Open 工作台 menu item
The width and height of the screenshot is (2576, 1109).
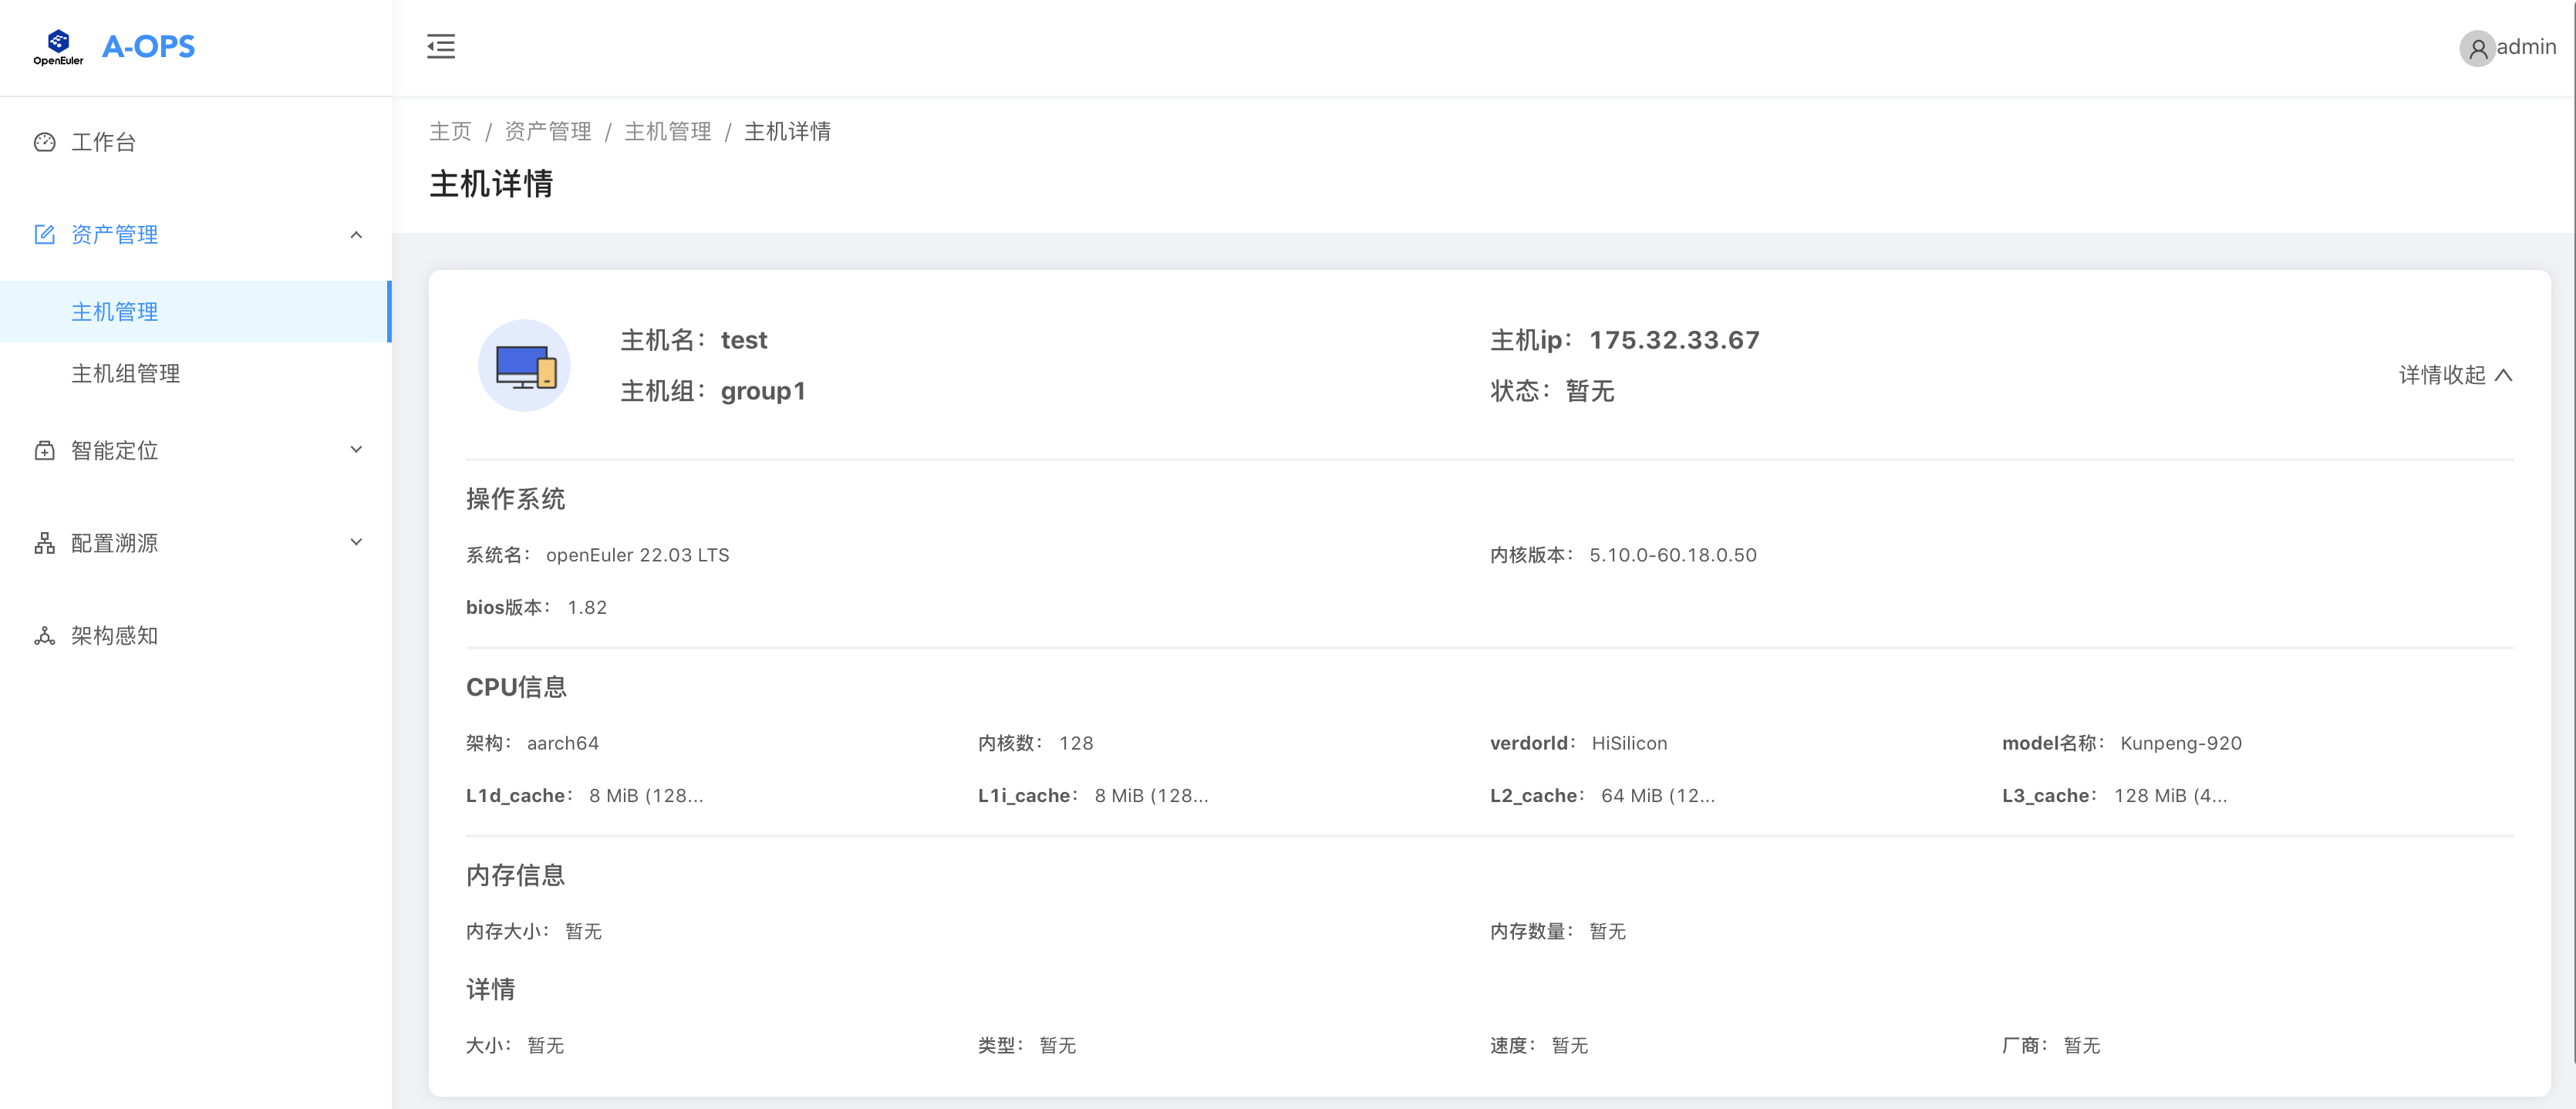pyautogui.click(x=103, y=142)
